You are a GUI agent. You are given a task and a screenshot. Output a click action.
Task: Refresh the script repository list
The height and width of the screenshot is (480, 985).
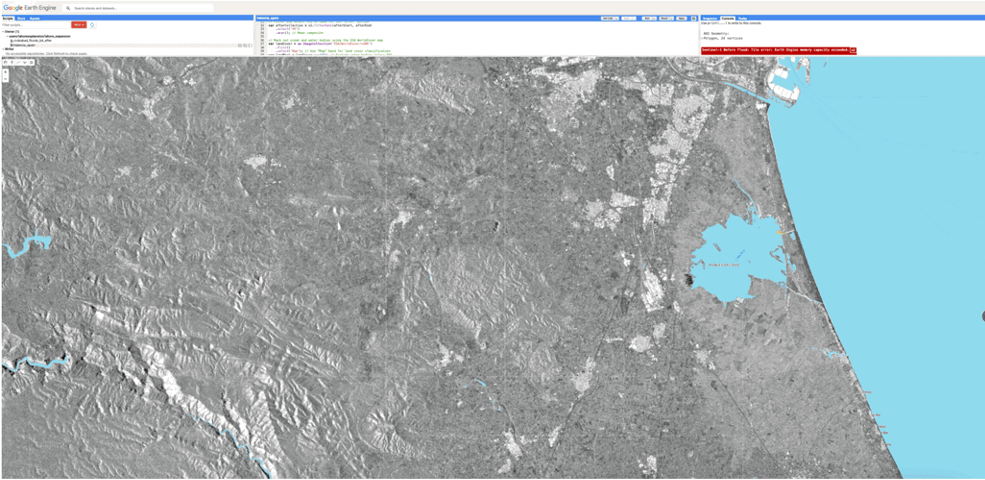[92, 25]
